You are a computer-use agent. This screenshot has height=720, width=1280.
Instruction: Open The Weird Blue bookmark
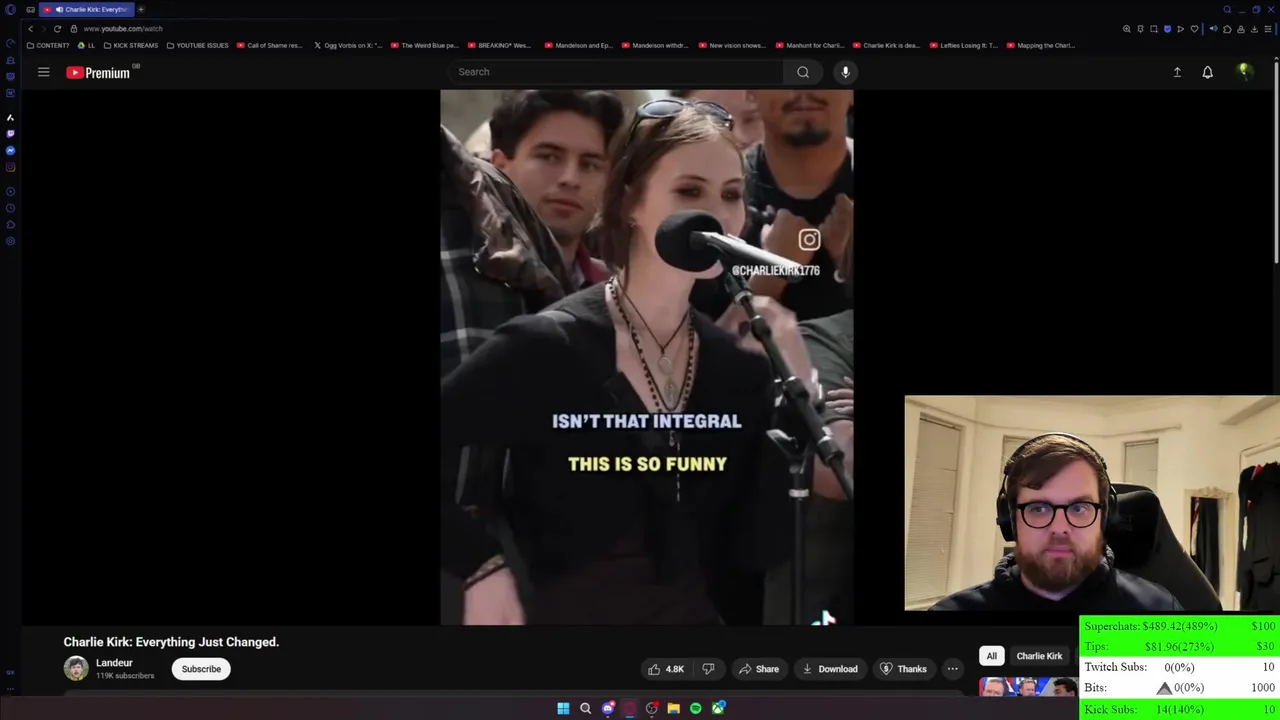coord(425,45)
